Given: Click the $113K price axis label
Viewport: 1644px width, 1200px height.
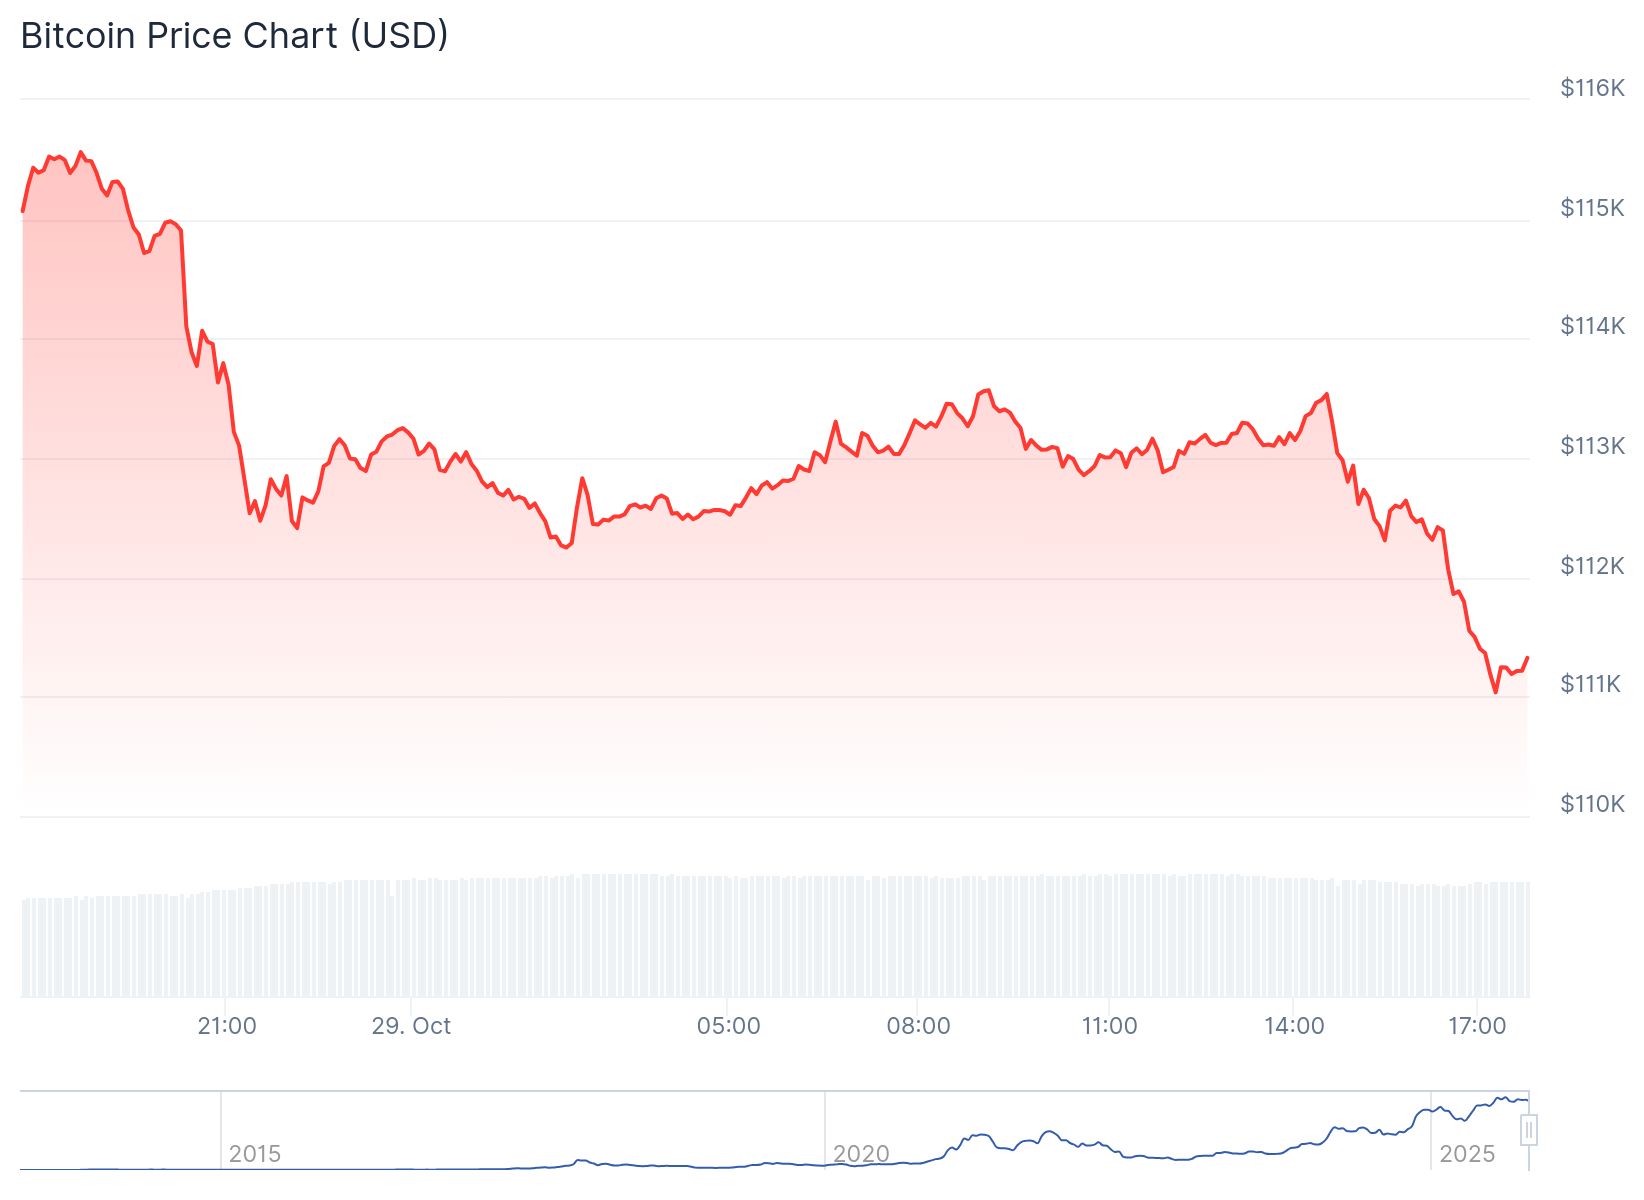Looking at the screenshot, I should (1592, 446).
